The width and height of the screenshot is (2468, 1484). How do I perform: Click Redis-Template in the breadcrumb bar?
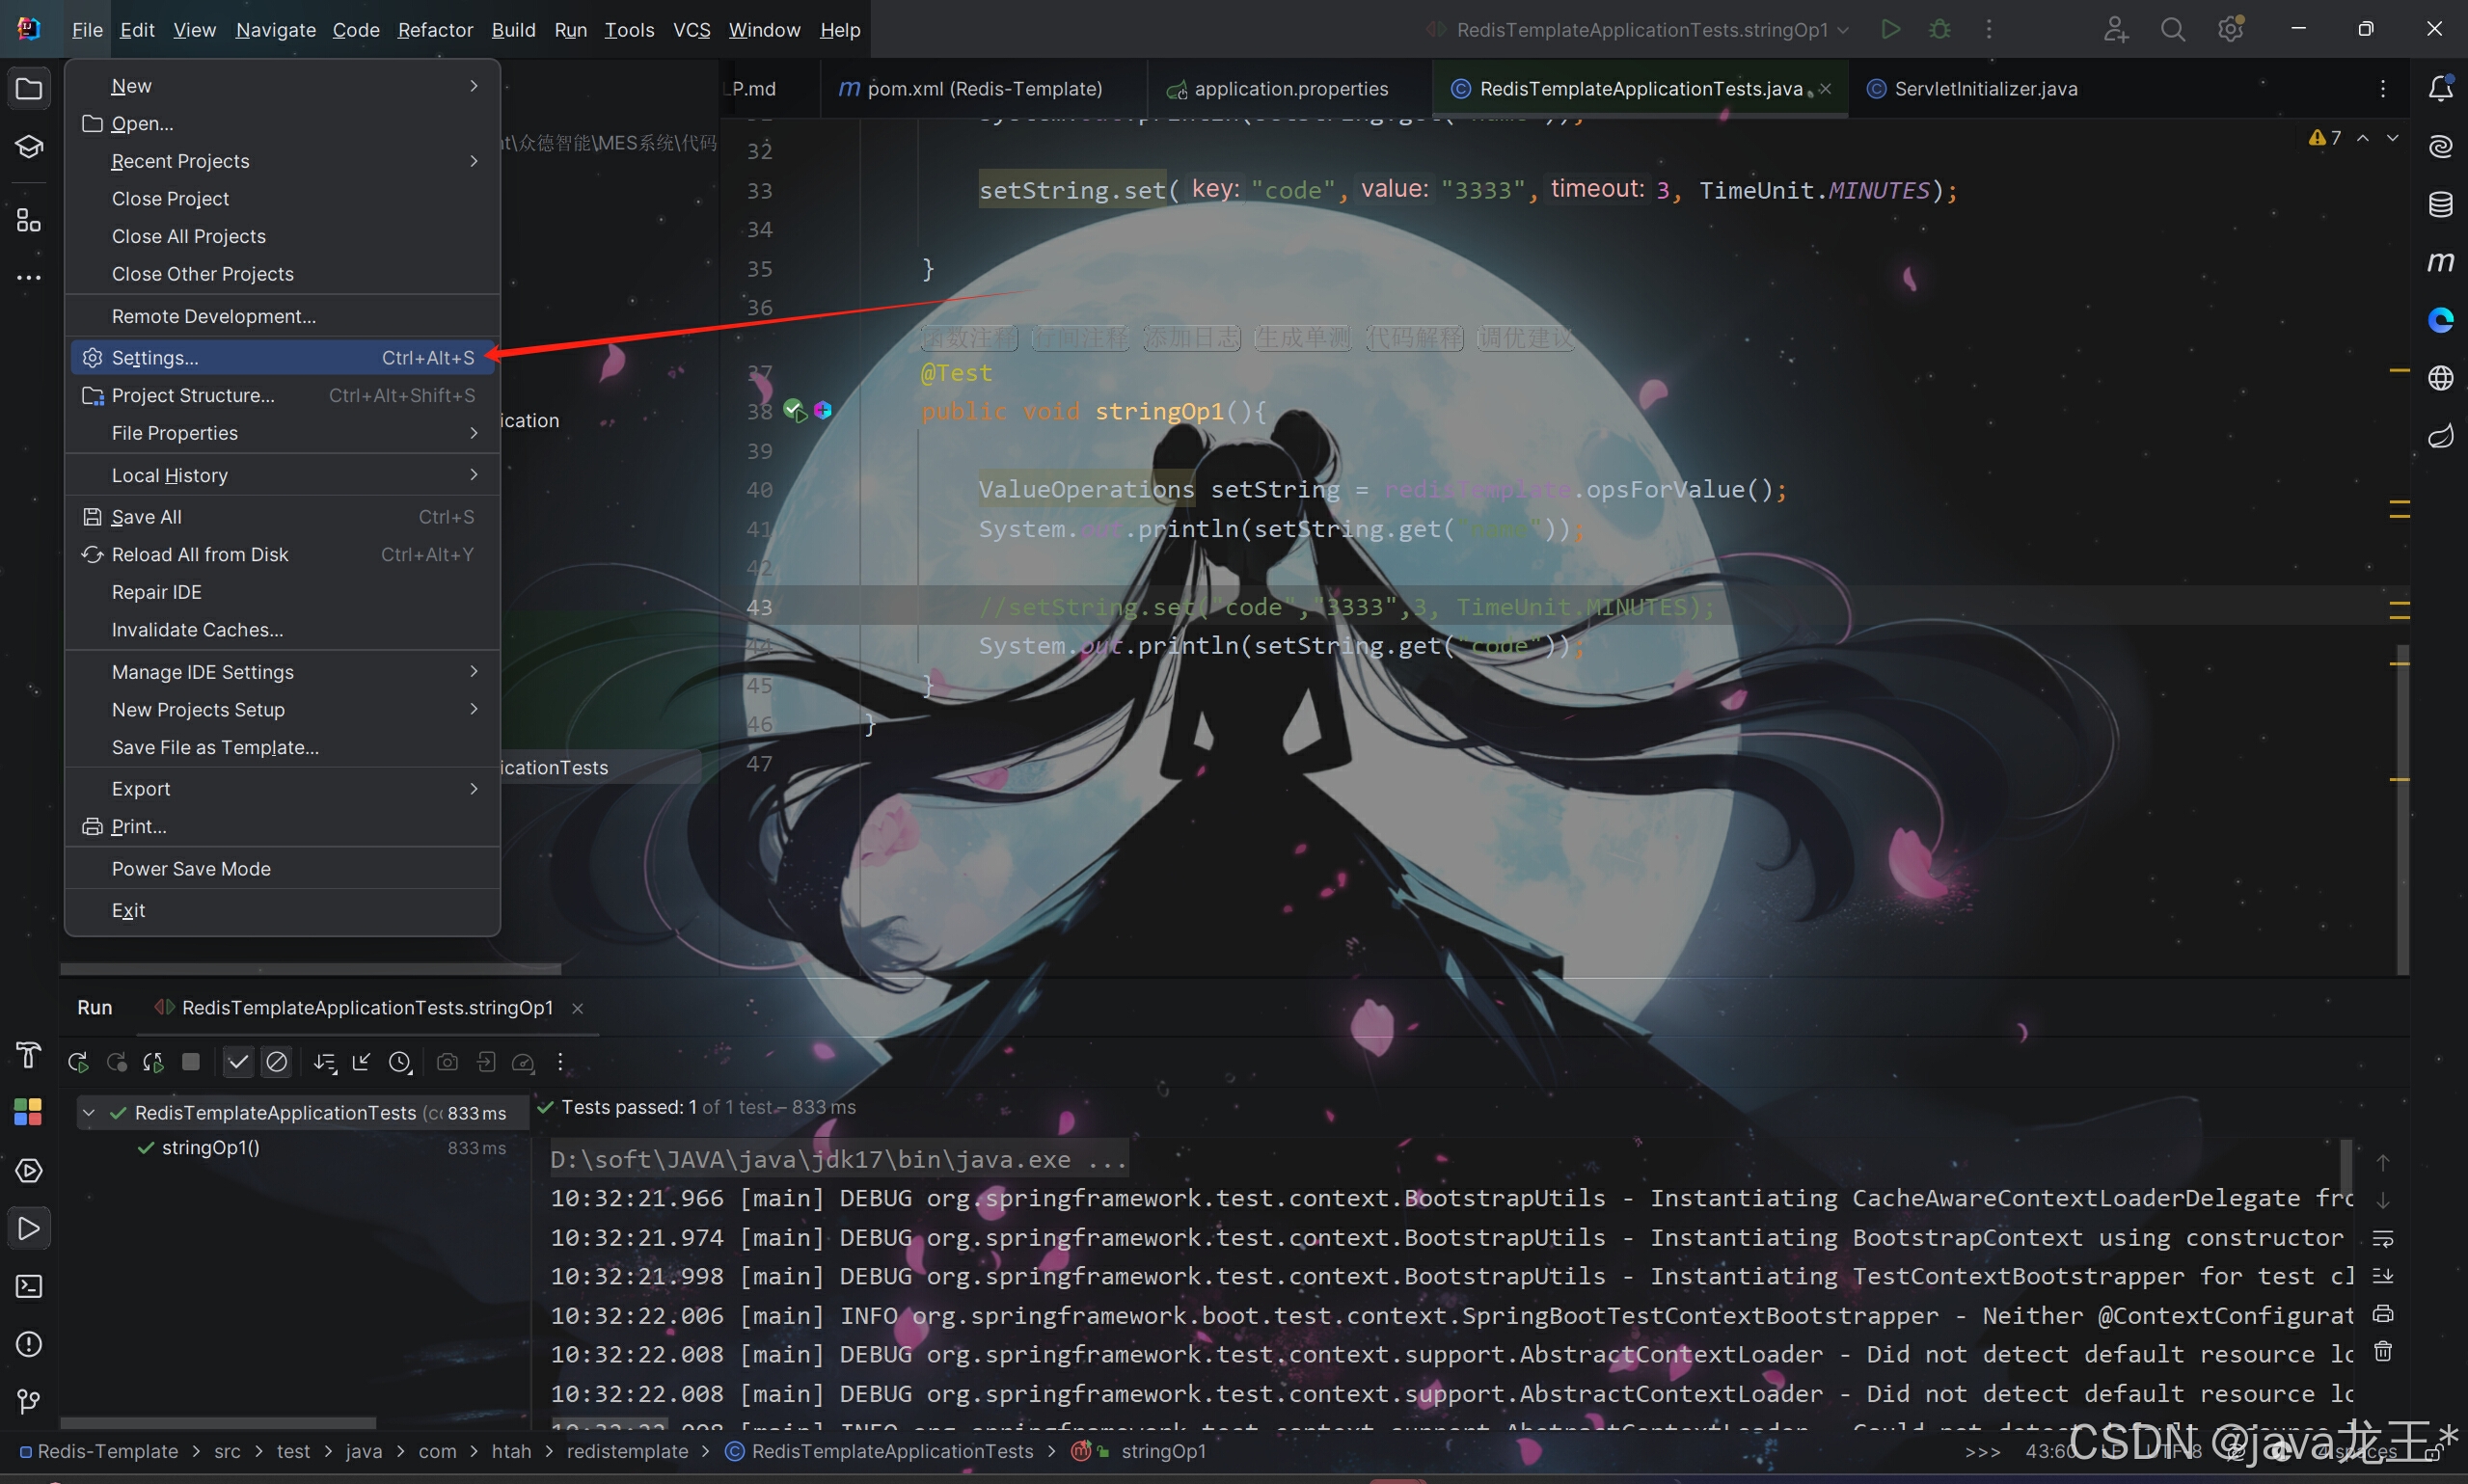(107, 1451)
